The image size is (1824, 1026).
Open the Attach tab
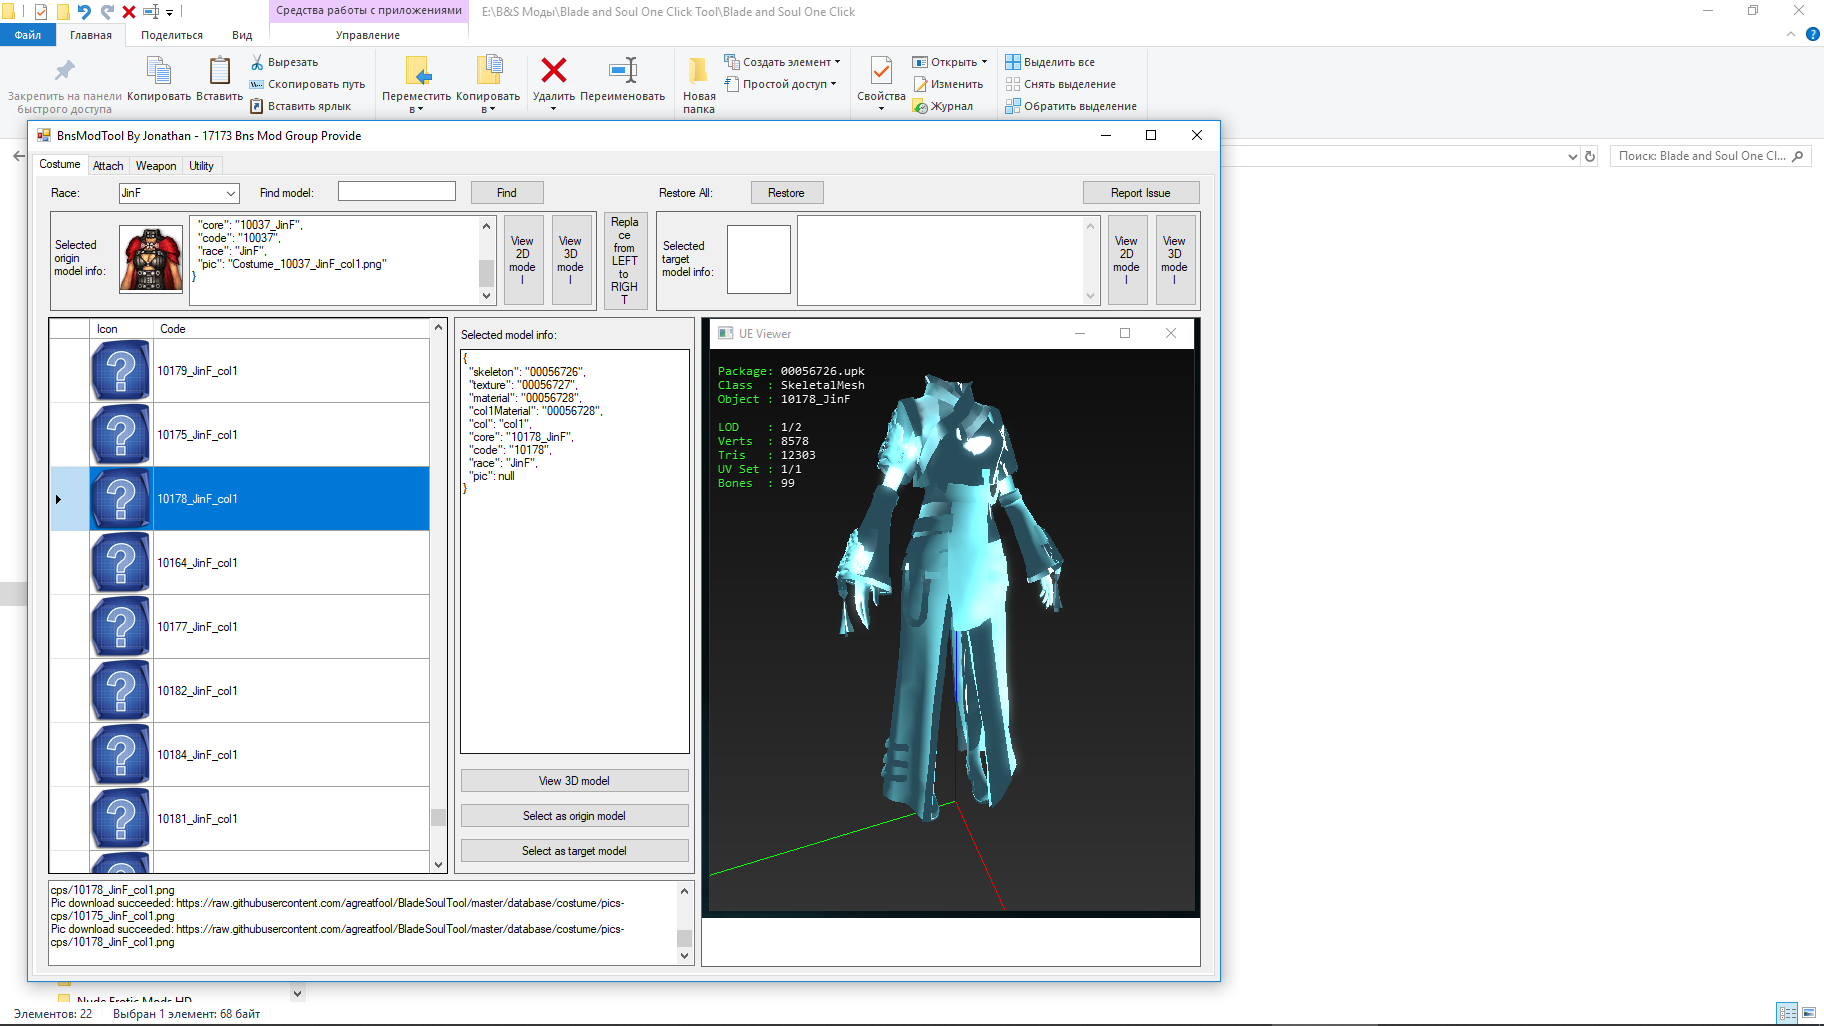[x=108, y=166]
